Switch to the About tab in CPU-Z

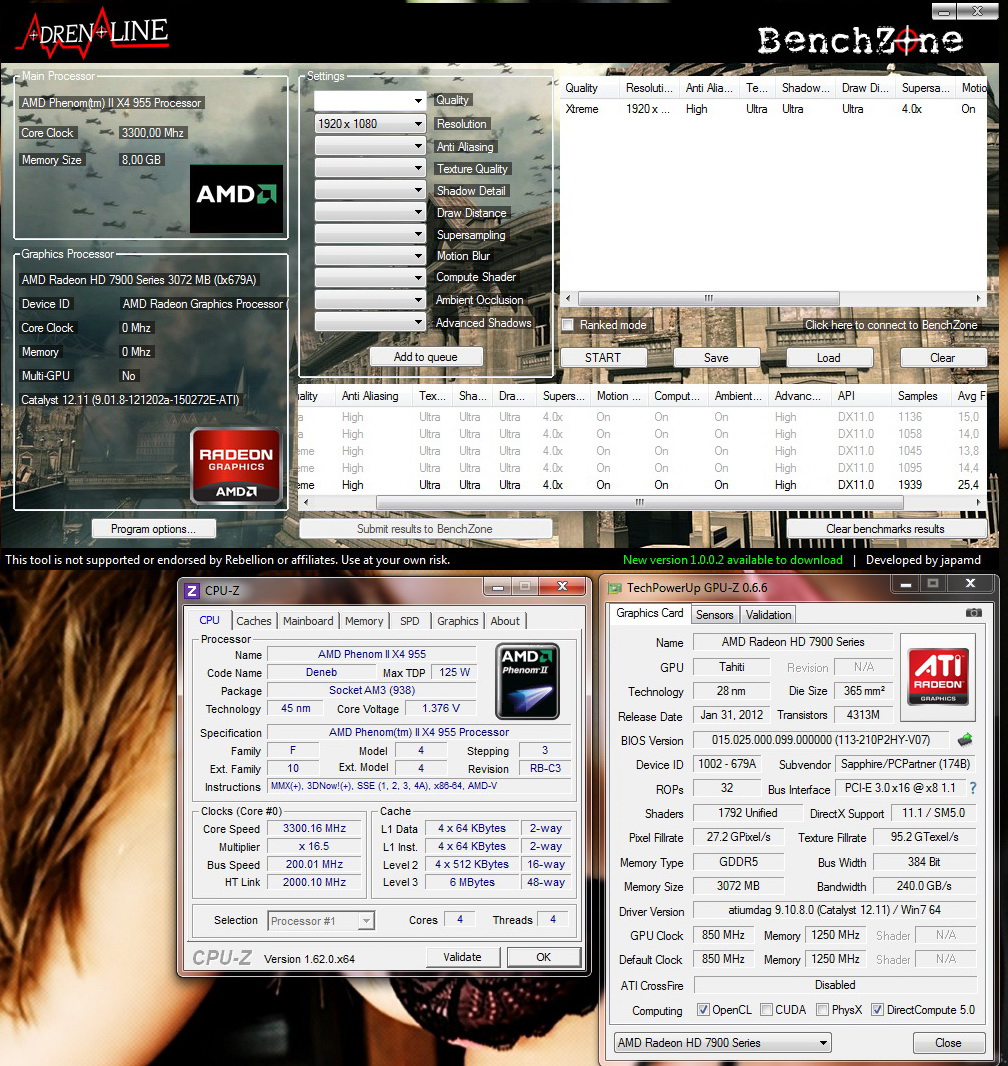505,621
